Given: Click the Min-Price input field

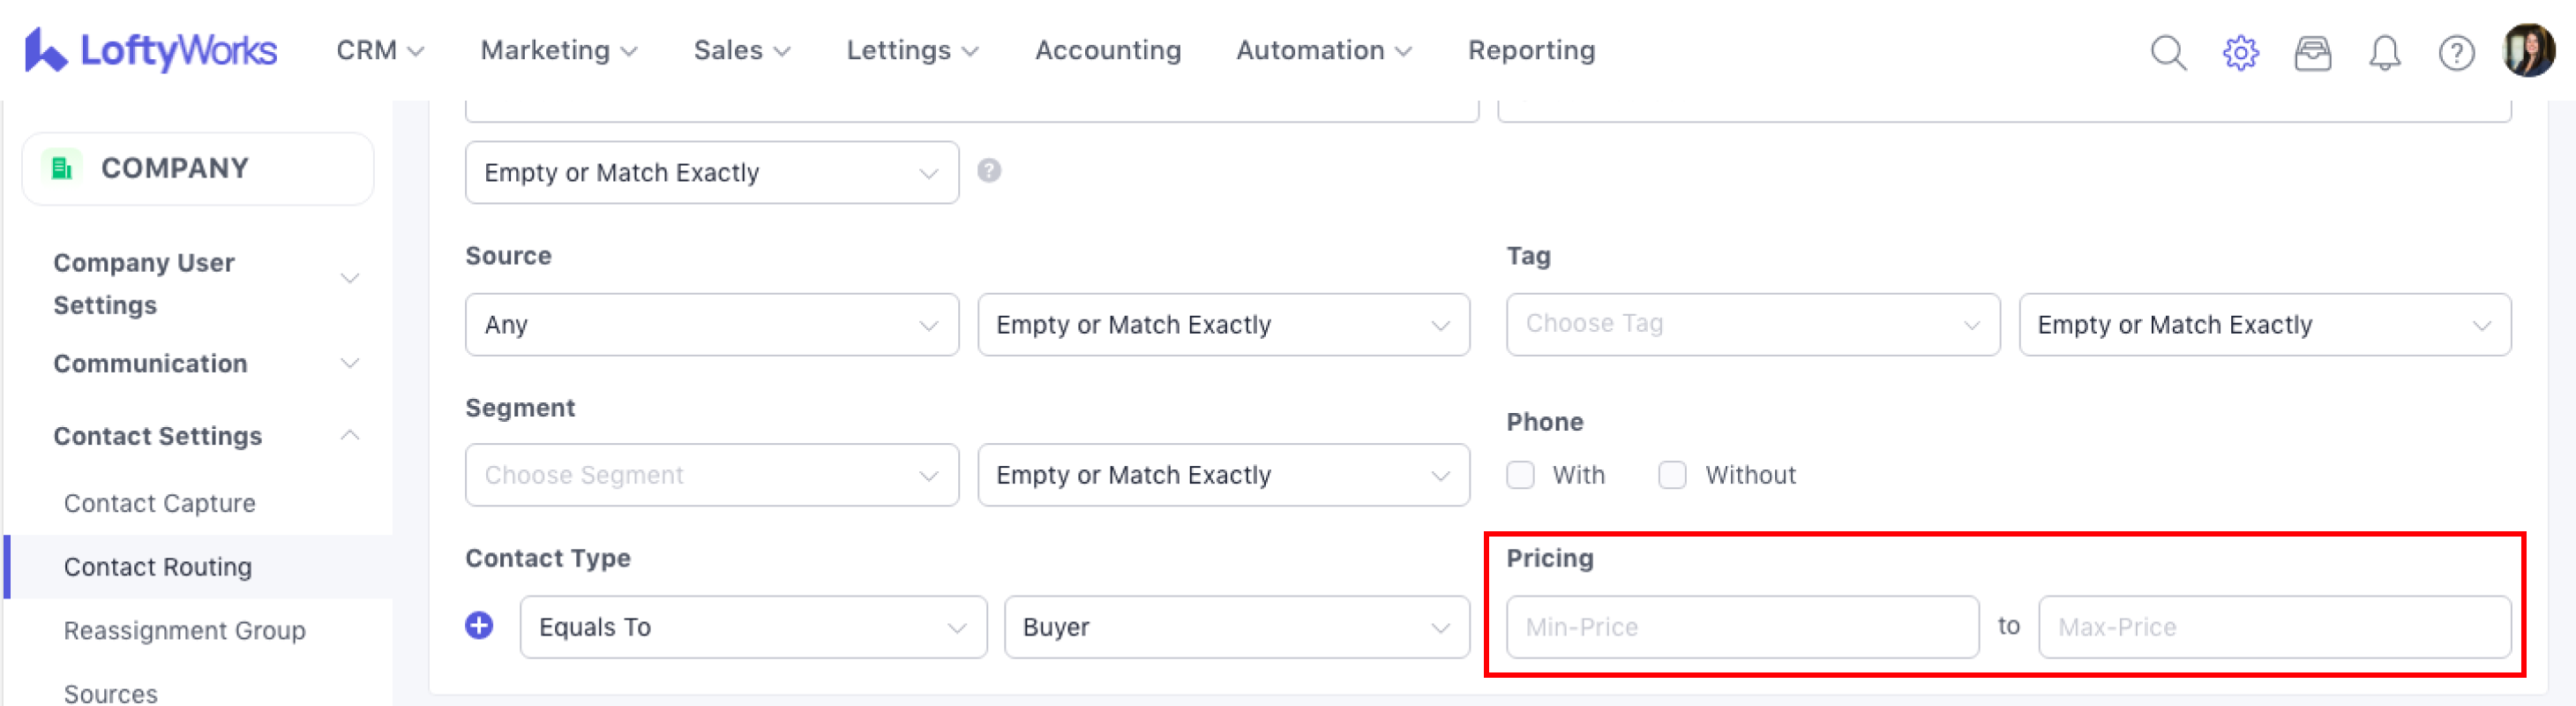Looking at the screenshot, I should (1742, 627).
